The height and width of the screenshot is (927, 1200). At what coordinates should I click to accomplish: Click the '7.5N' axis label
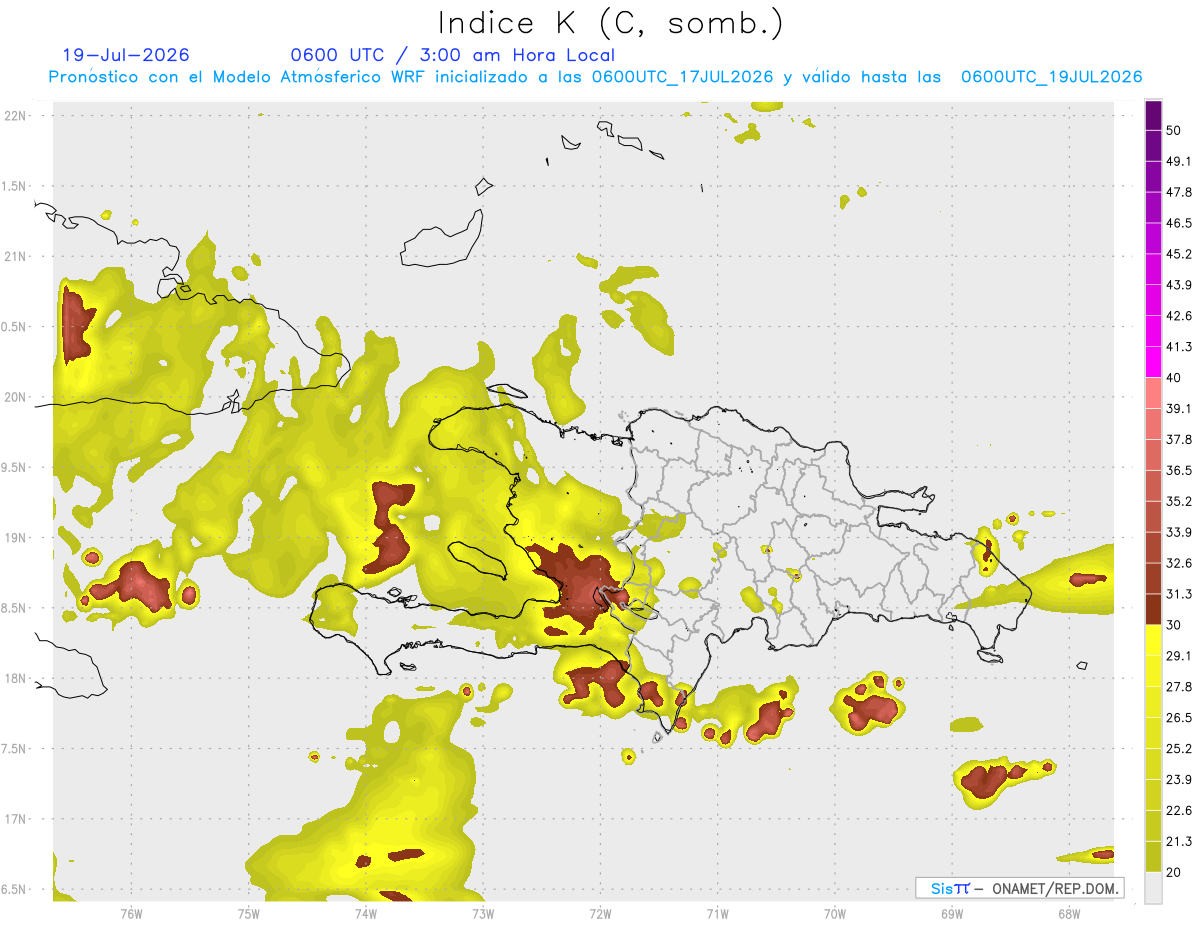tap(15, 749)
